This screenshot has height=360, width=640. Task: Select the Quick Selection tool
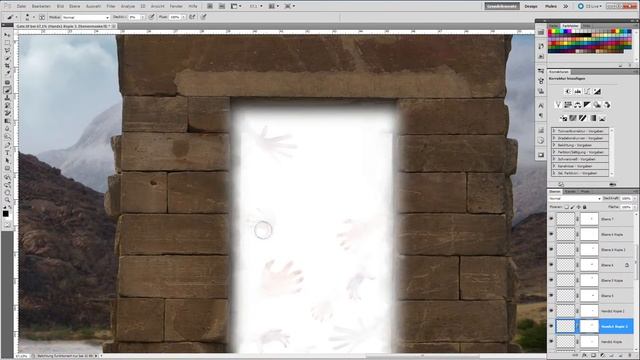(x=7, y=58)
